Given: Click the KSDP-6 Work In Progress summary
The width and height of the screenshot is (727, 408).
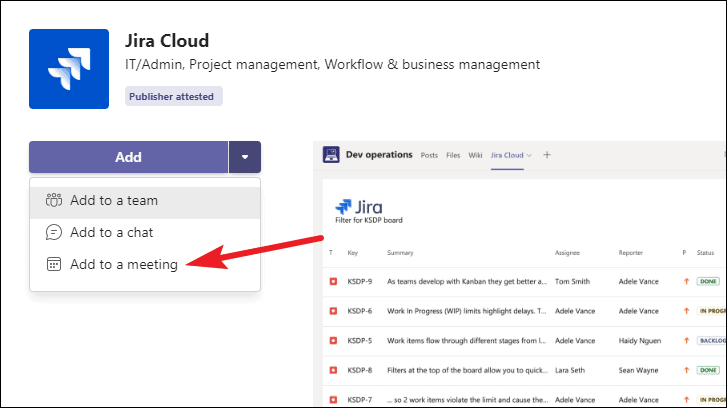Looking at the screenshot, I should 467,311.
